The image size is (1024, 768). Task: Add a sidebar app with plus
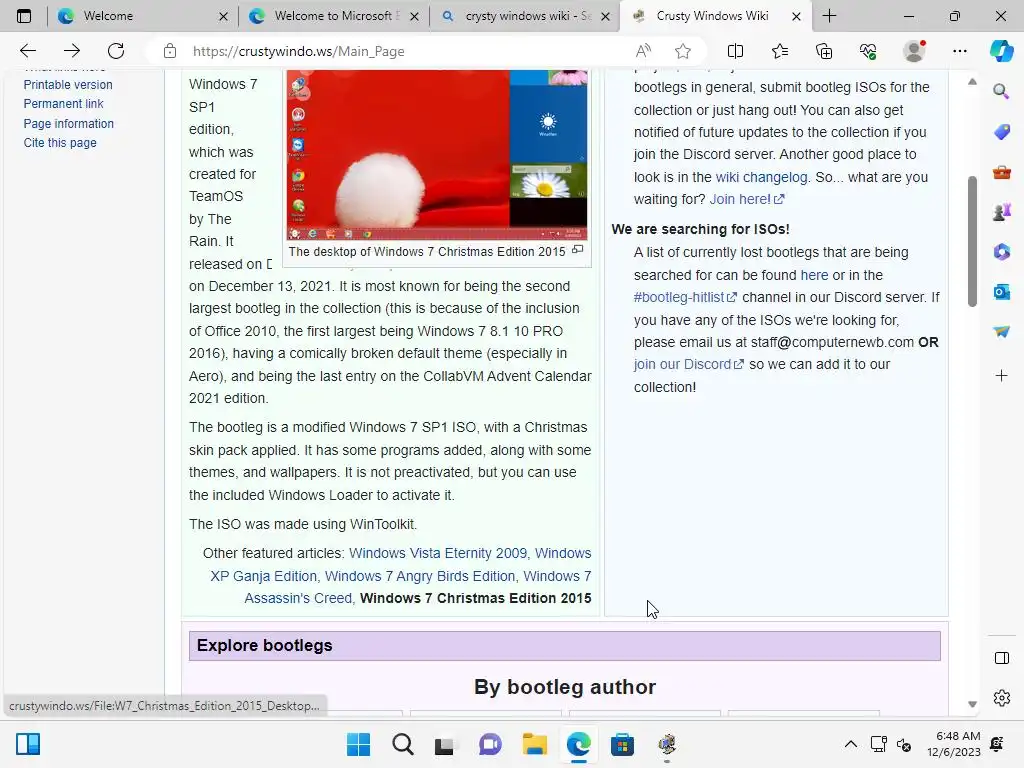pos(1002,376)
